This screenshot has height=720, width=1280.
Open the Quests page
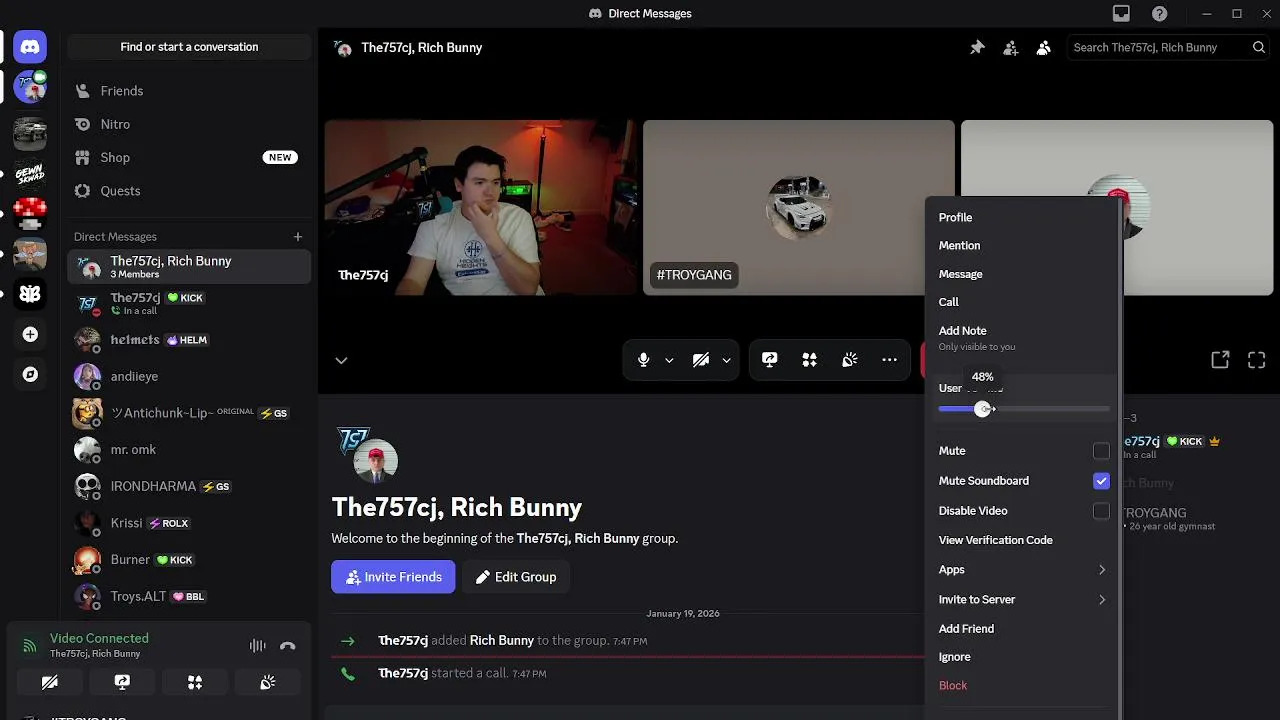click(189, 191)
